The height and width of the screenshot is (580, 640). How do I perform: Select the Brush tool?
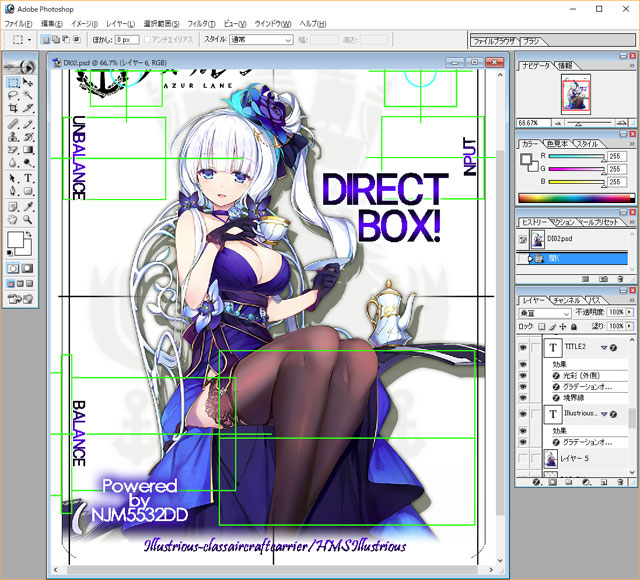point(28,124)
